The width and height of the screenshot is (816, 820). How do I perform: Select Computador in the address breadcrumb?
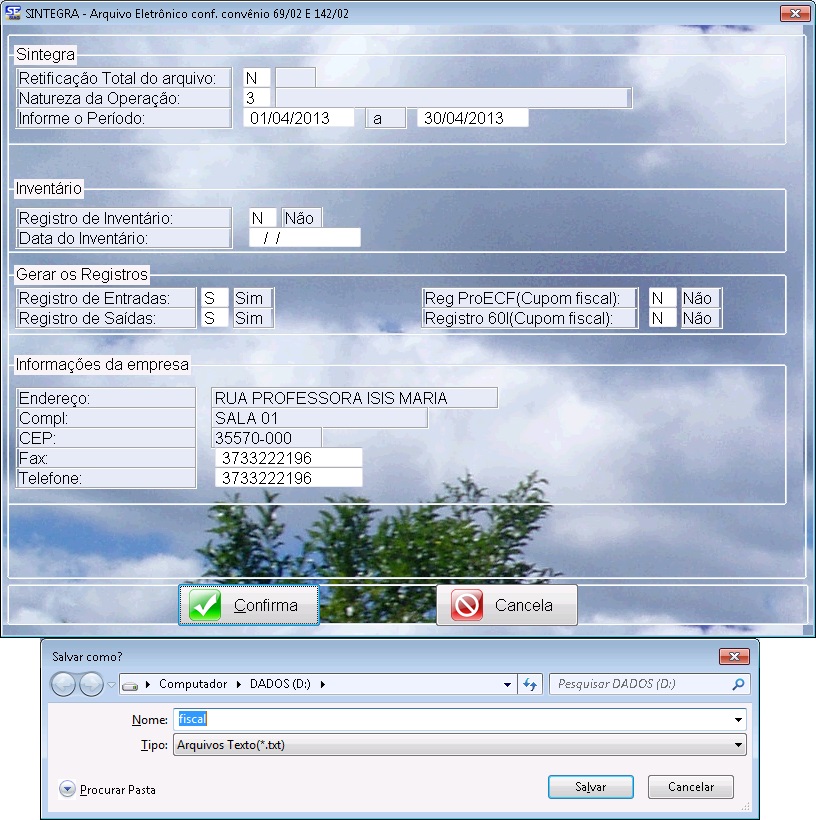point(193,684)
